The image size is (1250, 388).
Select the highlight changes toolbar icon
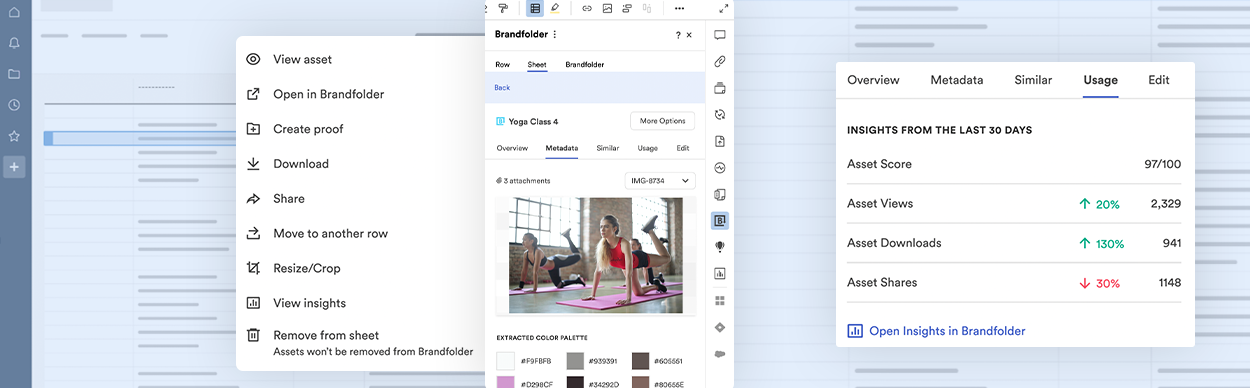(x=555, y=8)
